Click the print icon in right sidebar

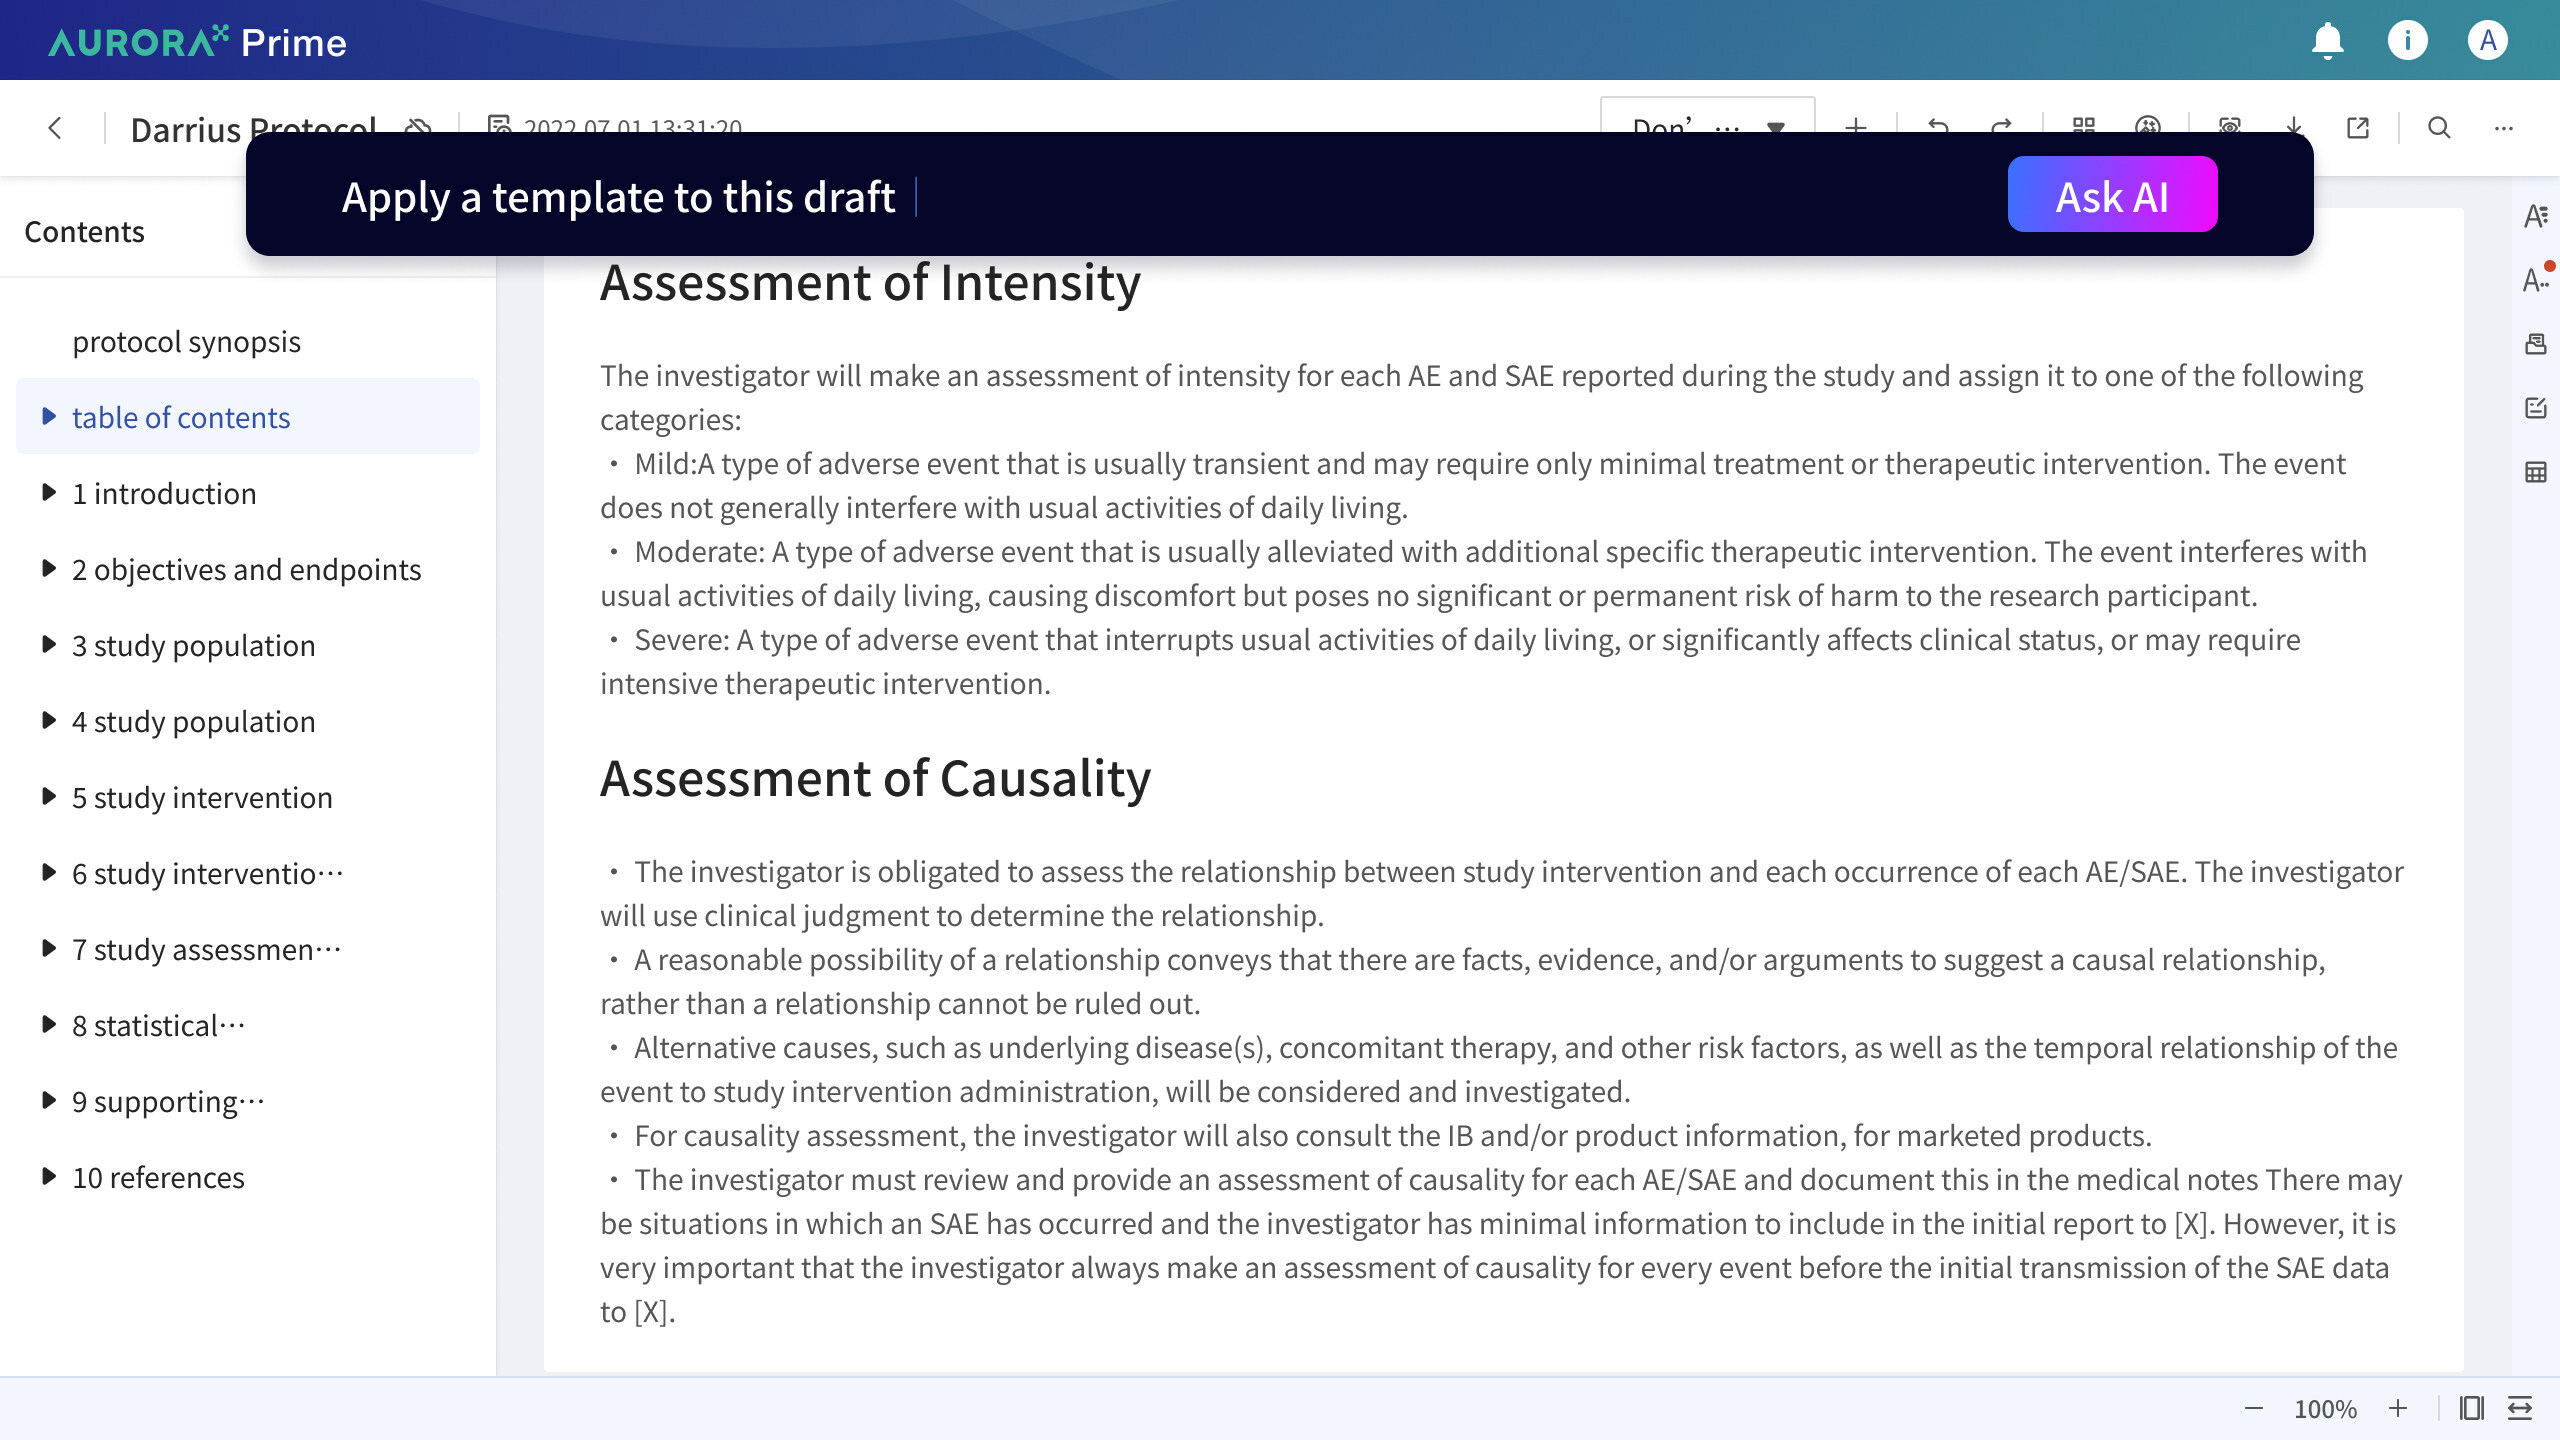2535,344
